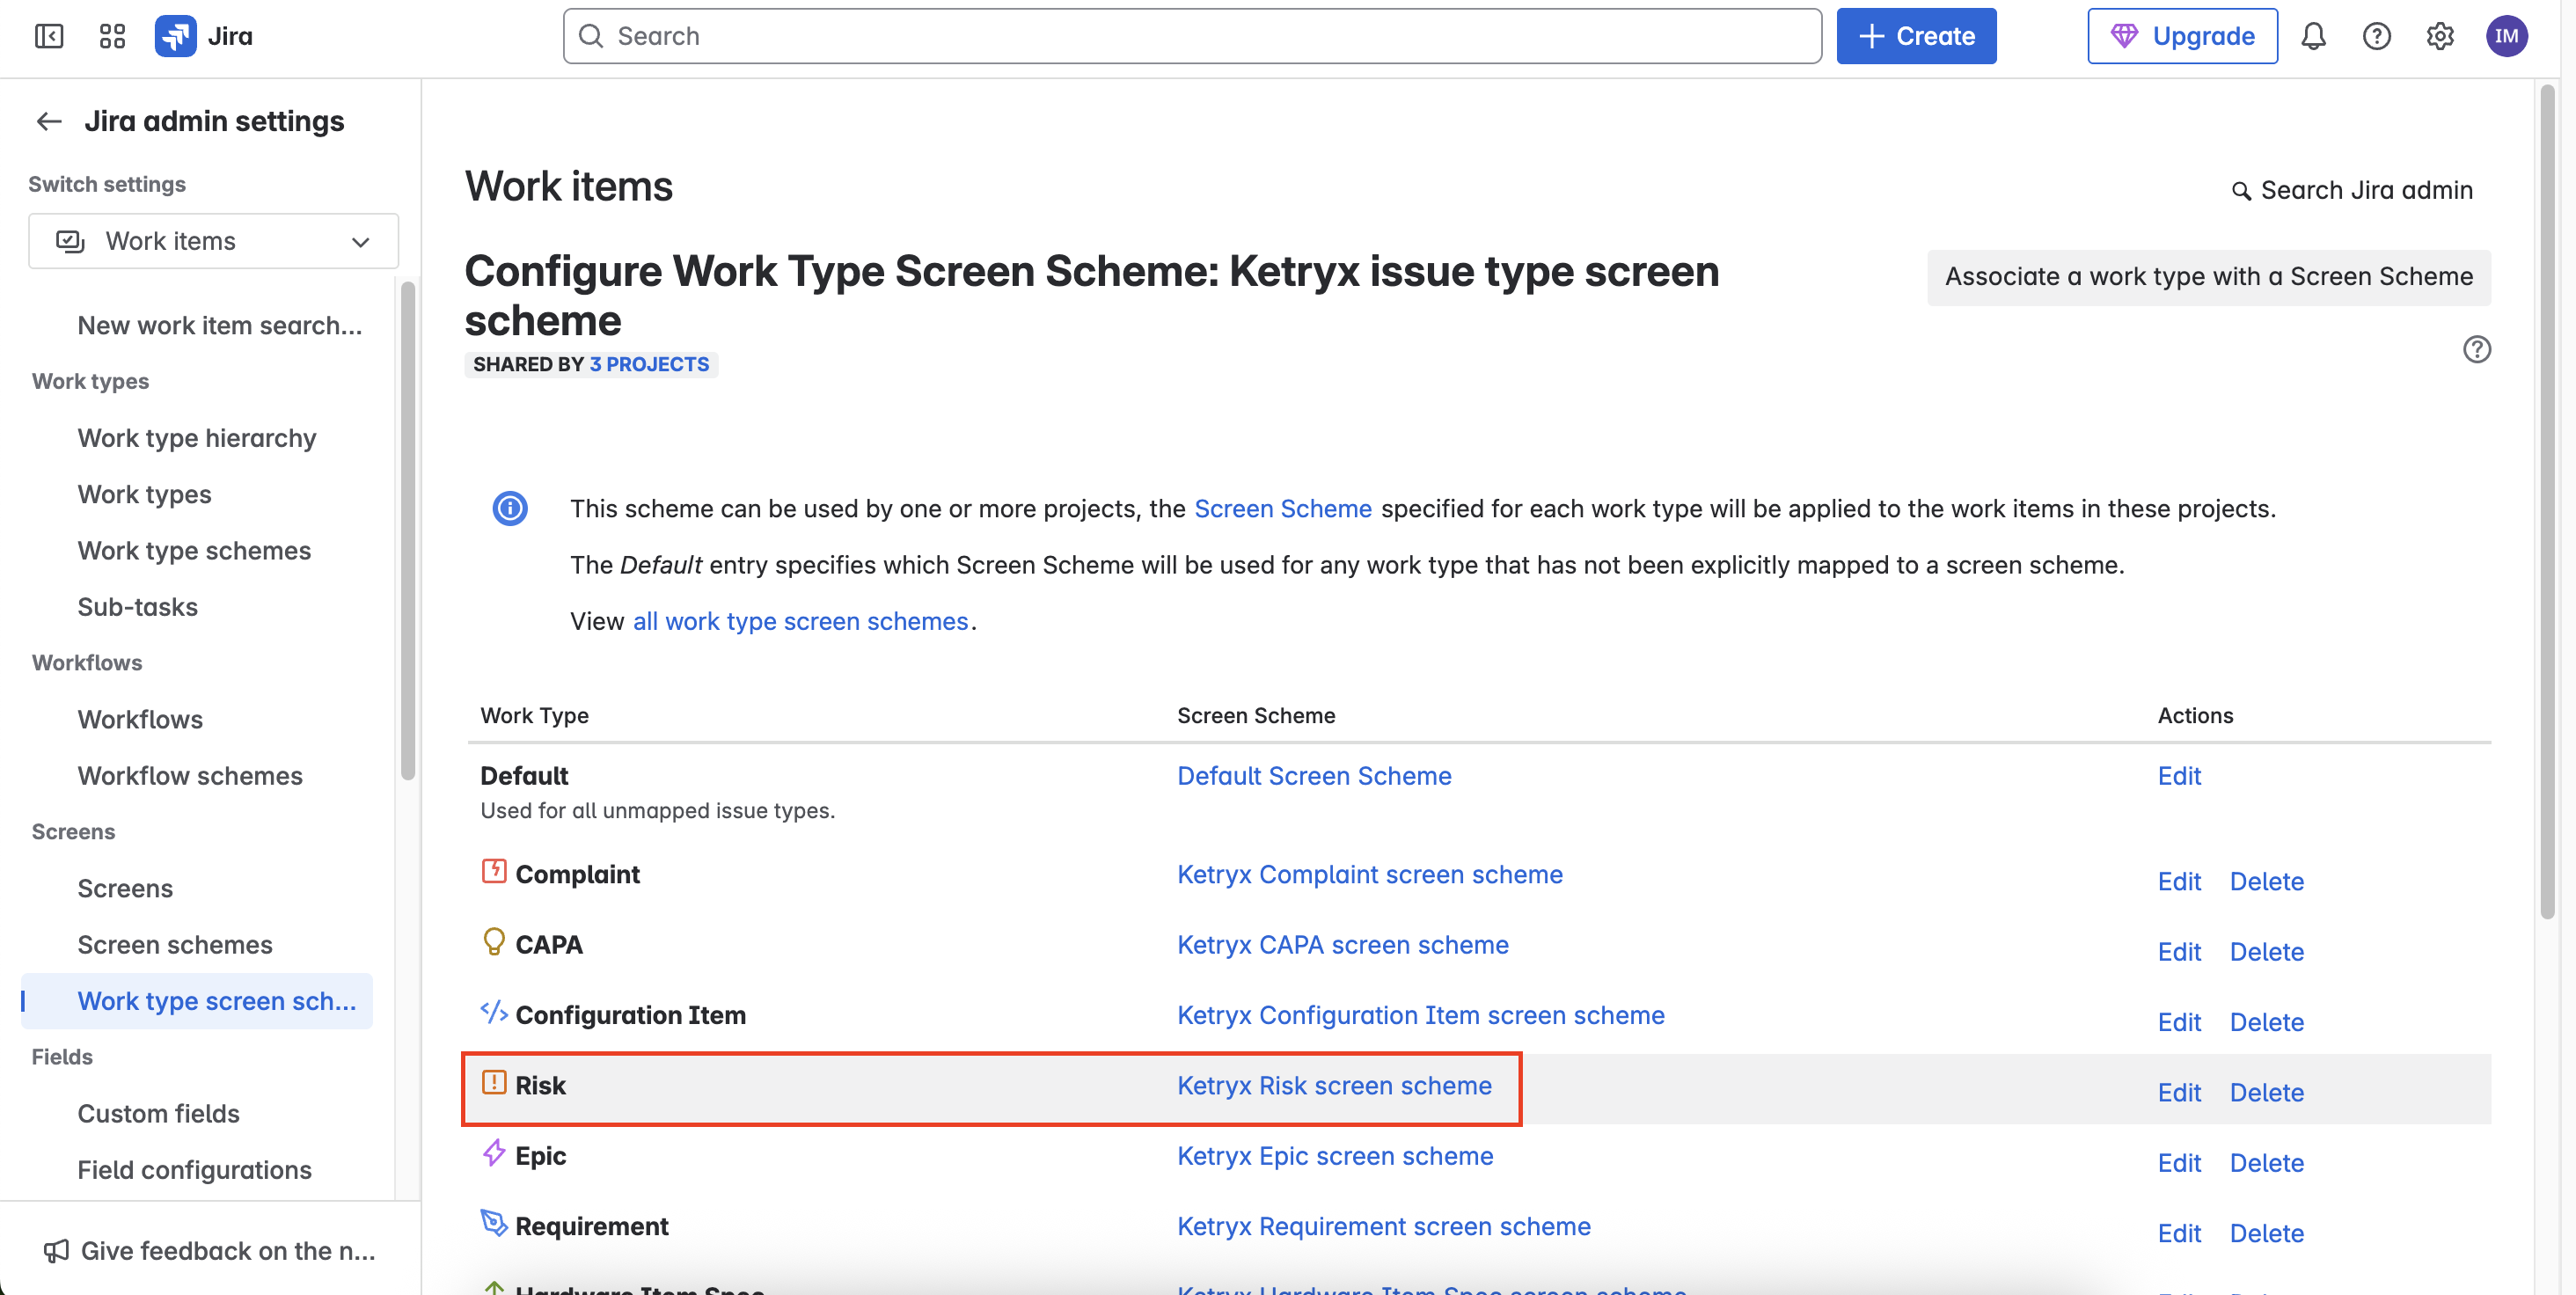Open Ketryx Complaint screen scheme
Image resolution: width=2576 pixels, height=1295 pixels.
pos(1369,874)
